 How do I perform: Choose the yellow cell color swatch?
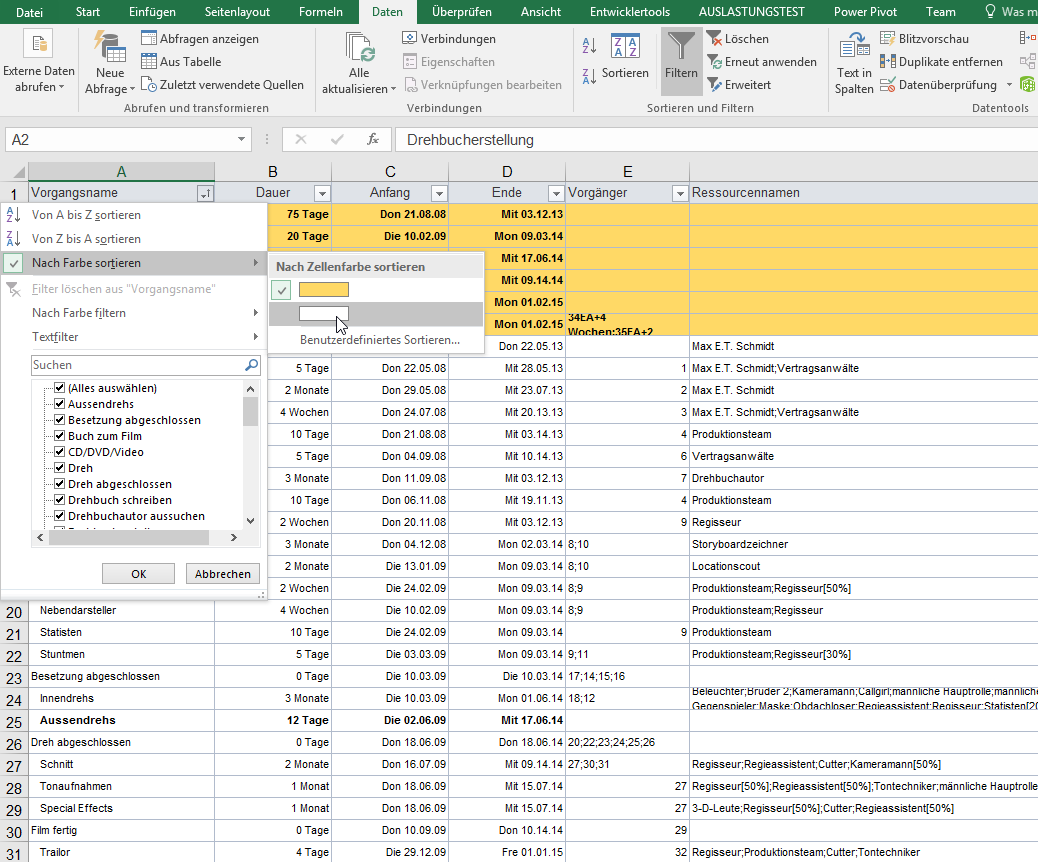(x=324, y=290)
